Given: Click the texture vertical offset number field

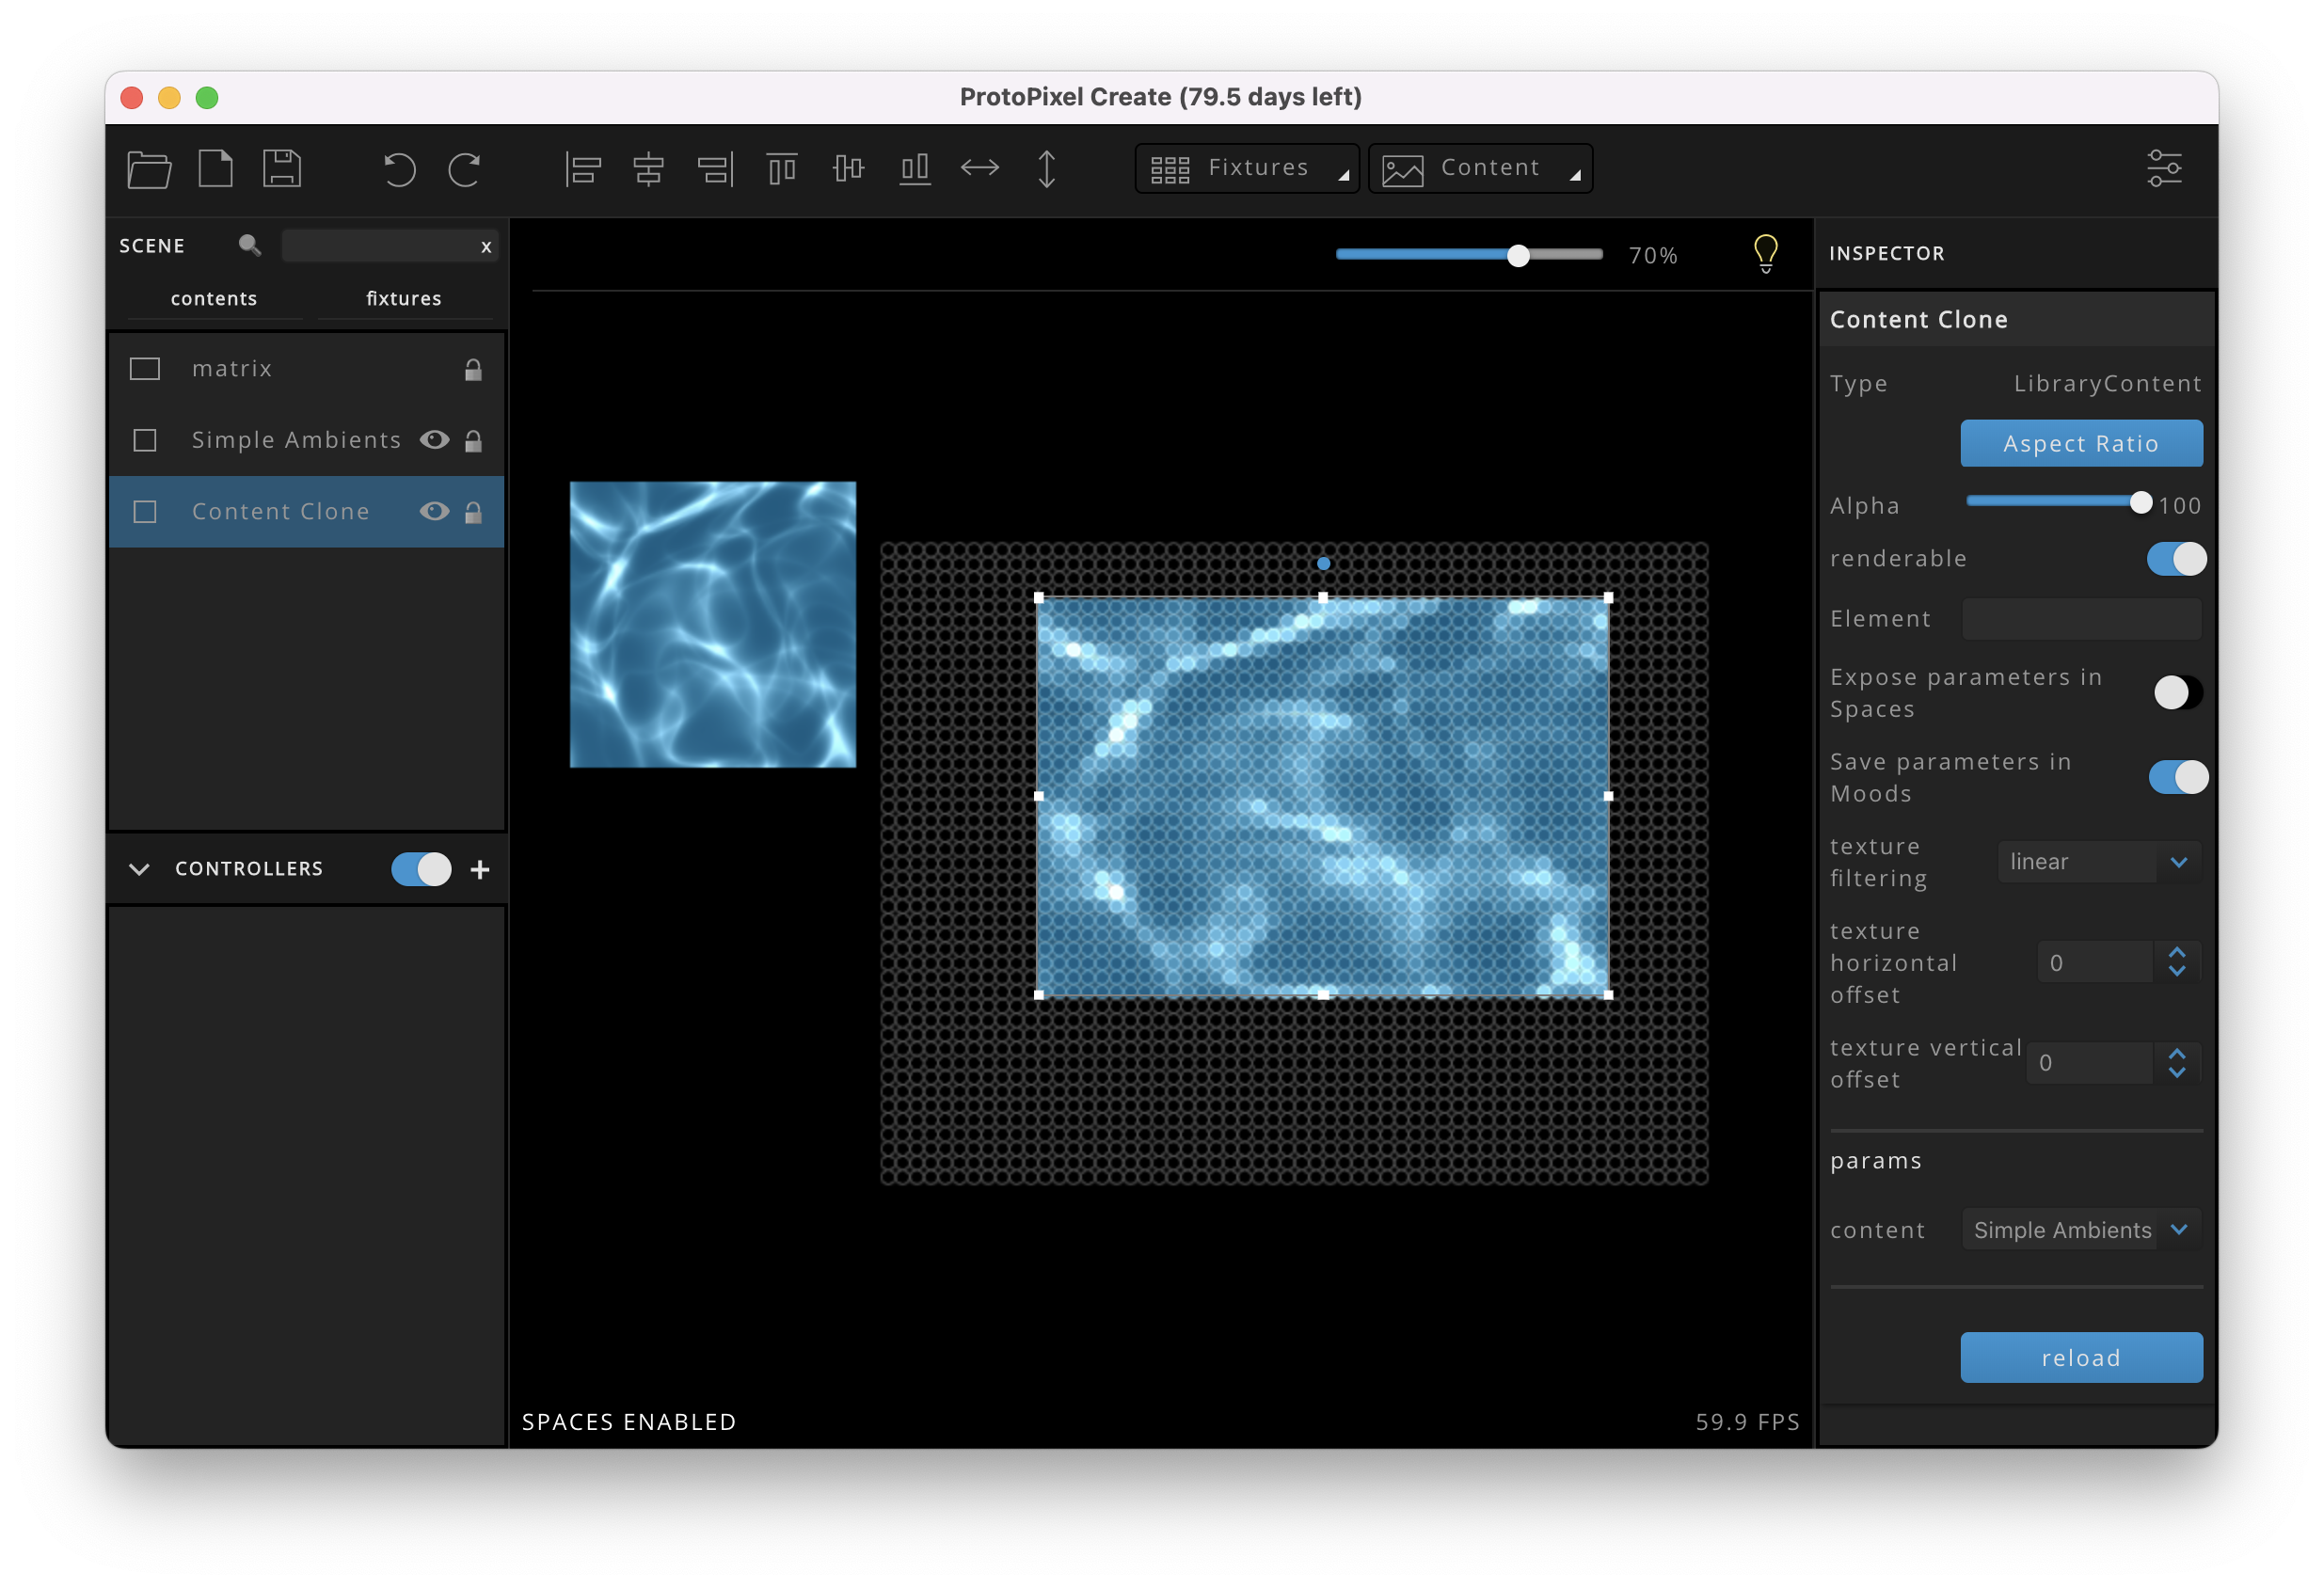Looking at the screenshot, I should 2089,1063.
